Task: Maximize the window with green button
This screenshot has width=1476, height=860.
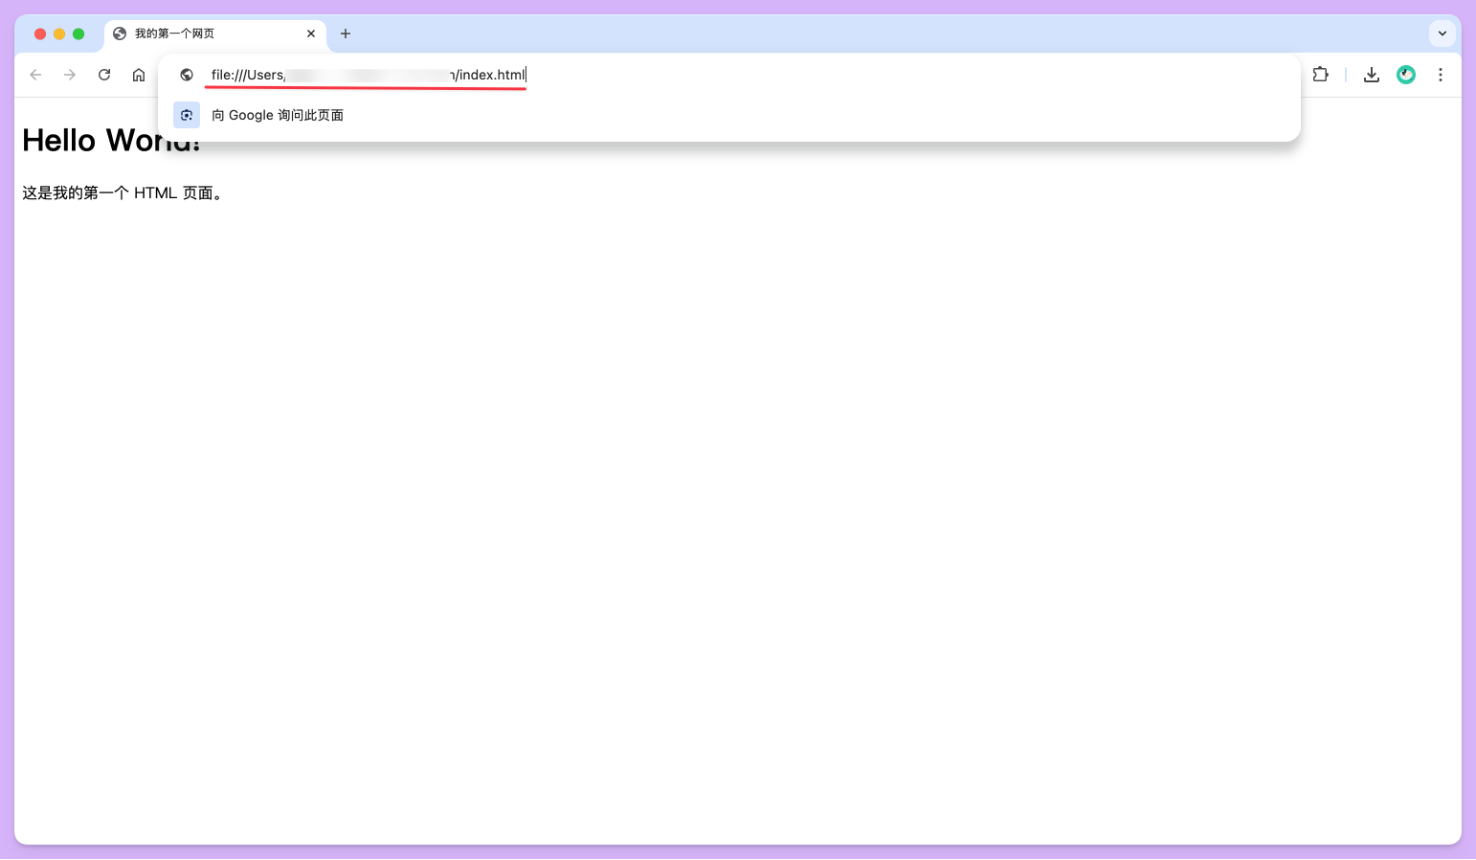Action: (x=78, y=34)
